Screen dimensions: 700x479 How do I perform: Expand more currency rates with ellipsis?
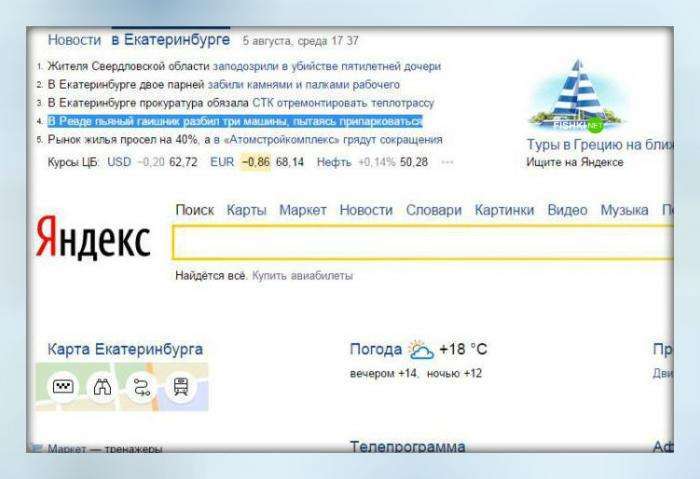[x=447, y=162]
